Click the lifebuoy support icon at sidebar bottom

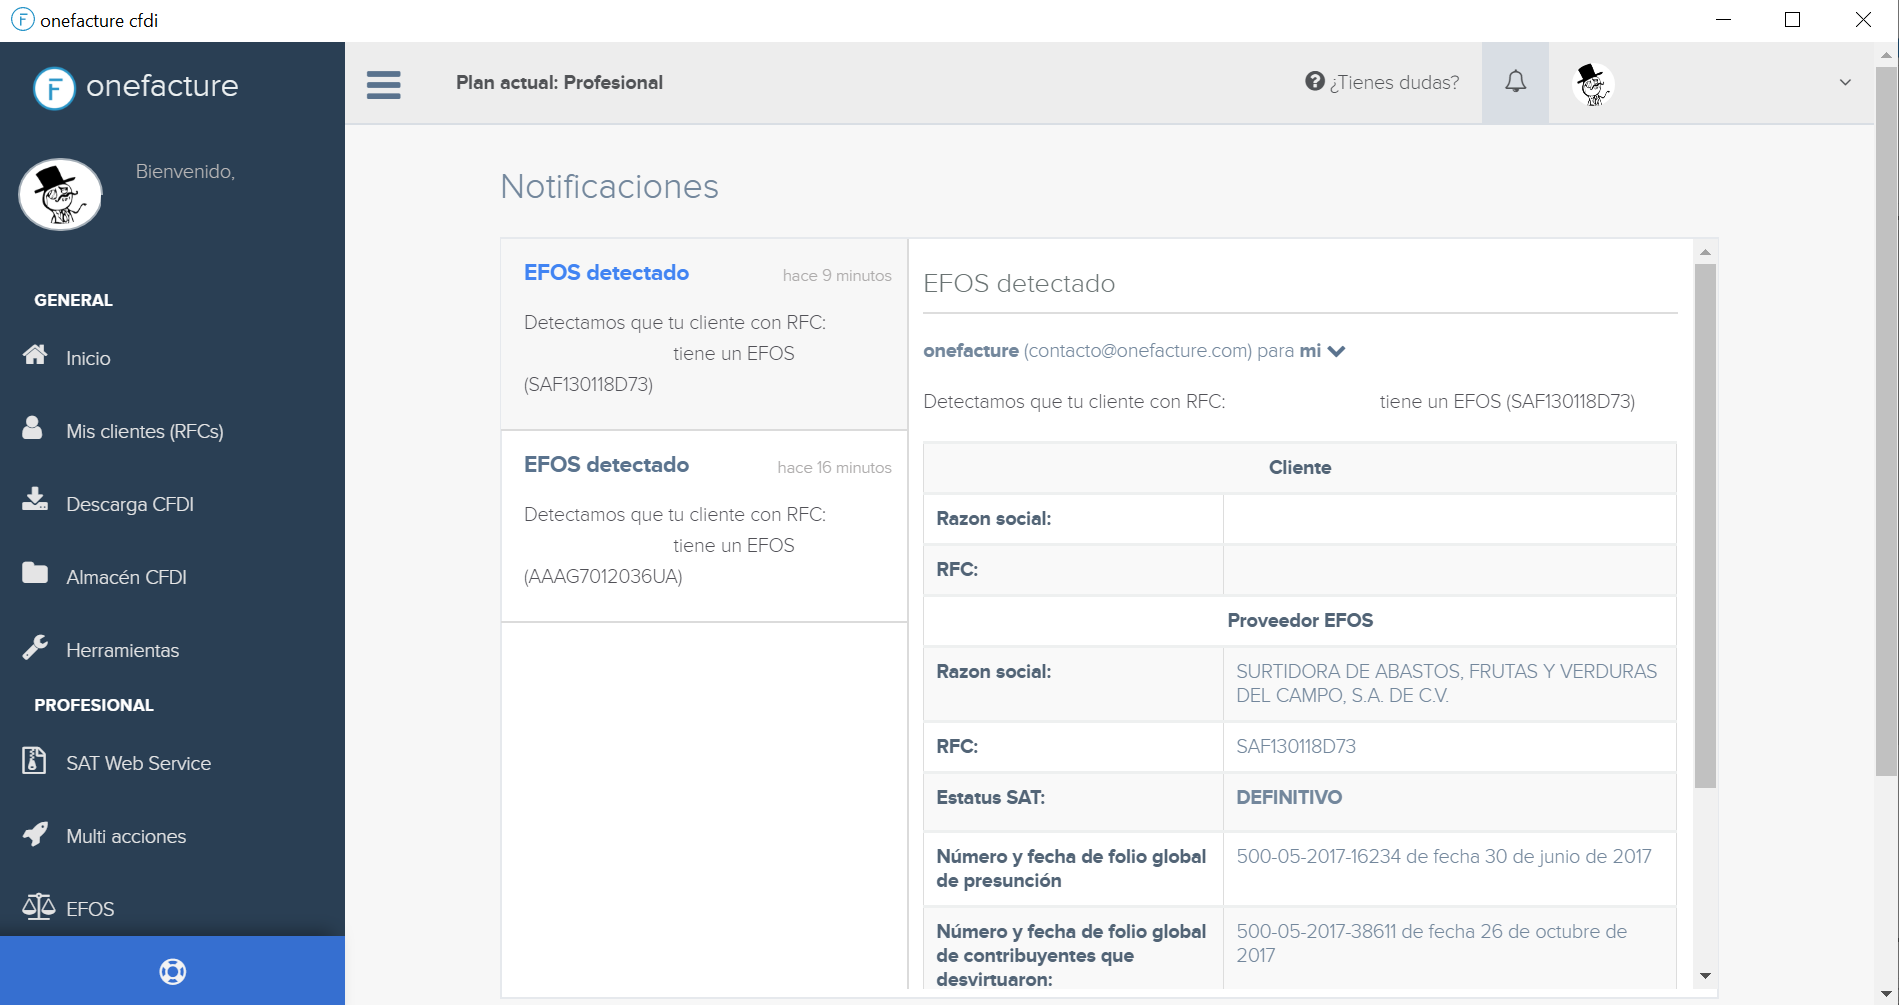[x=172, y=970]
